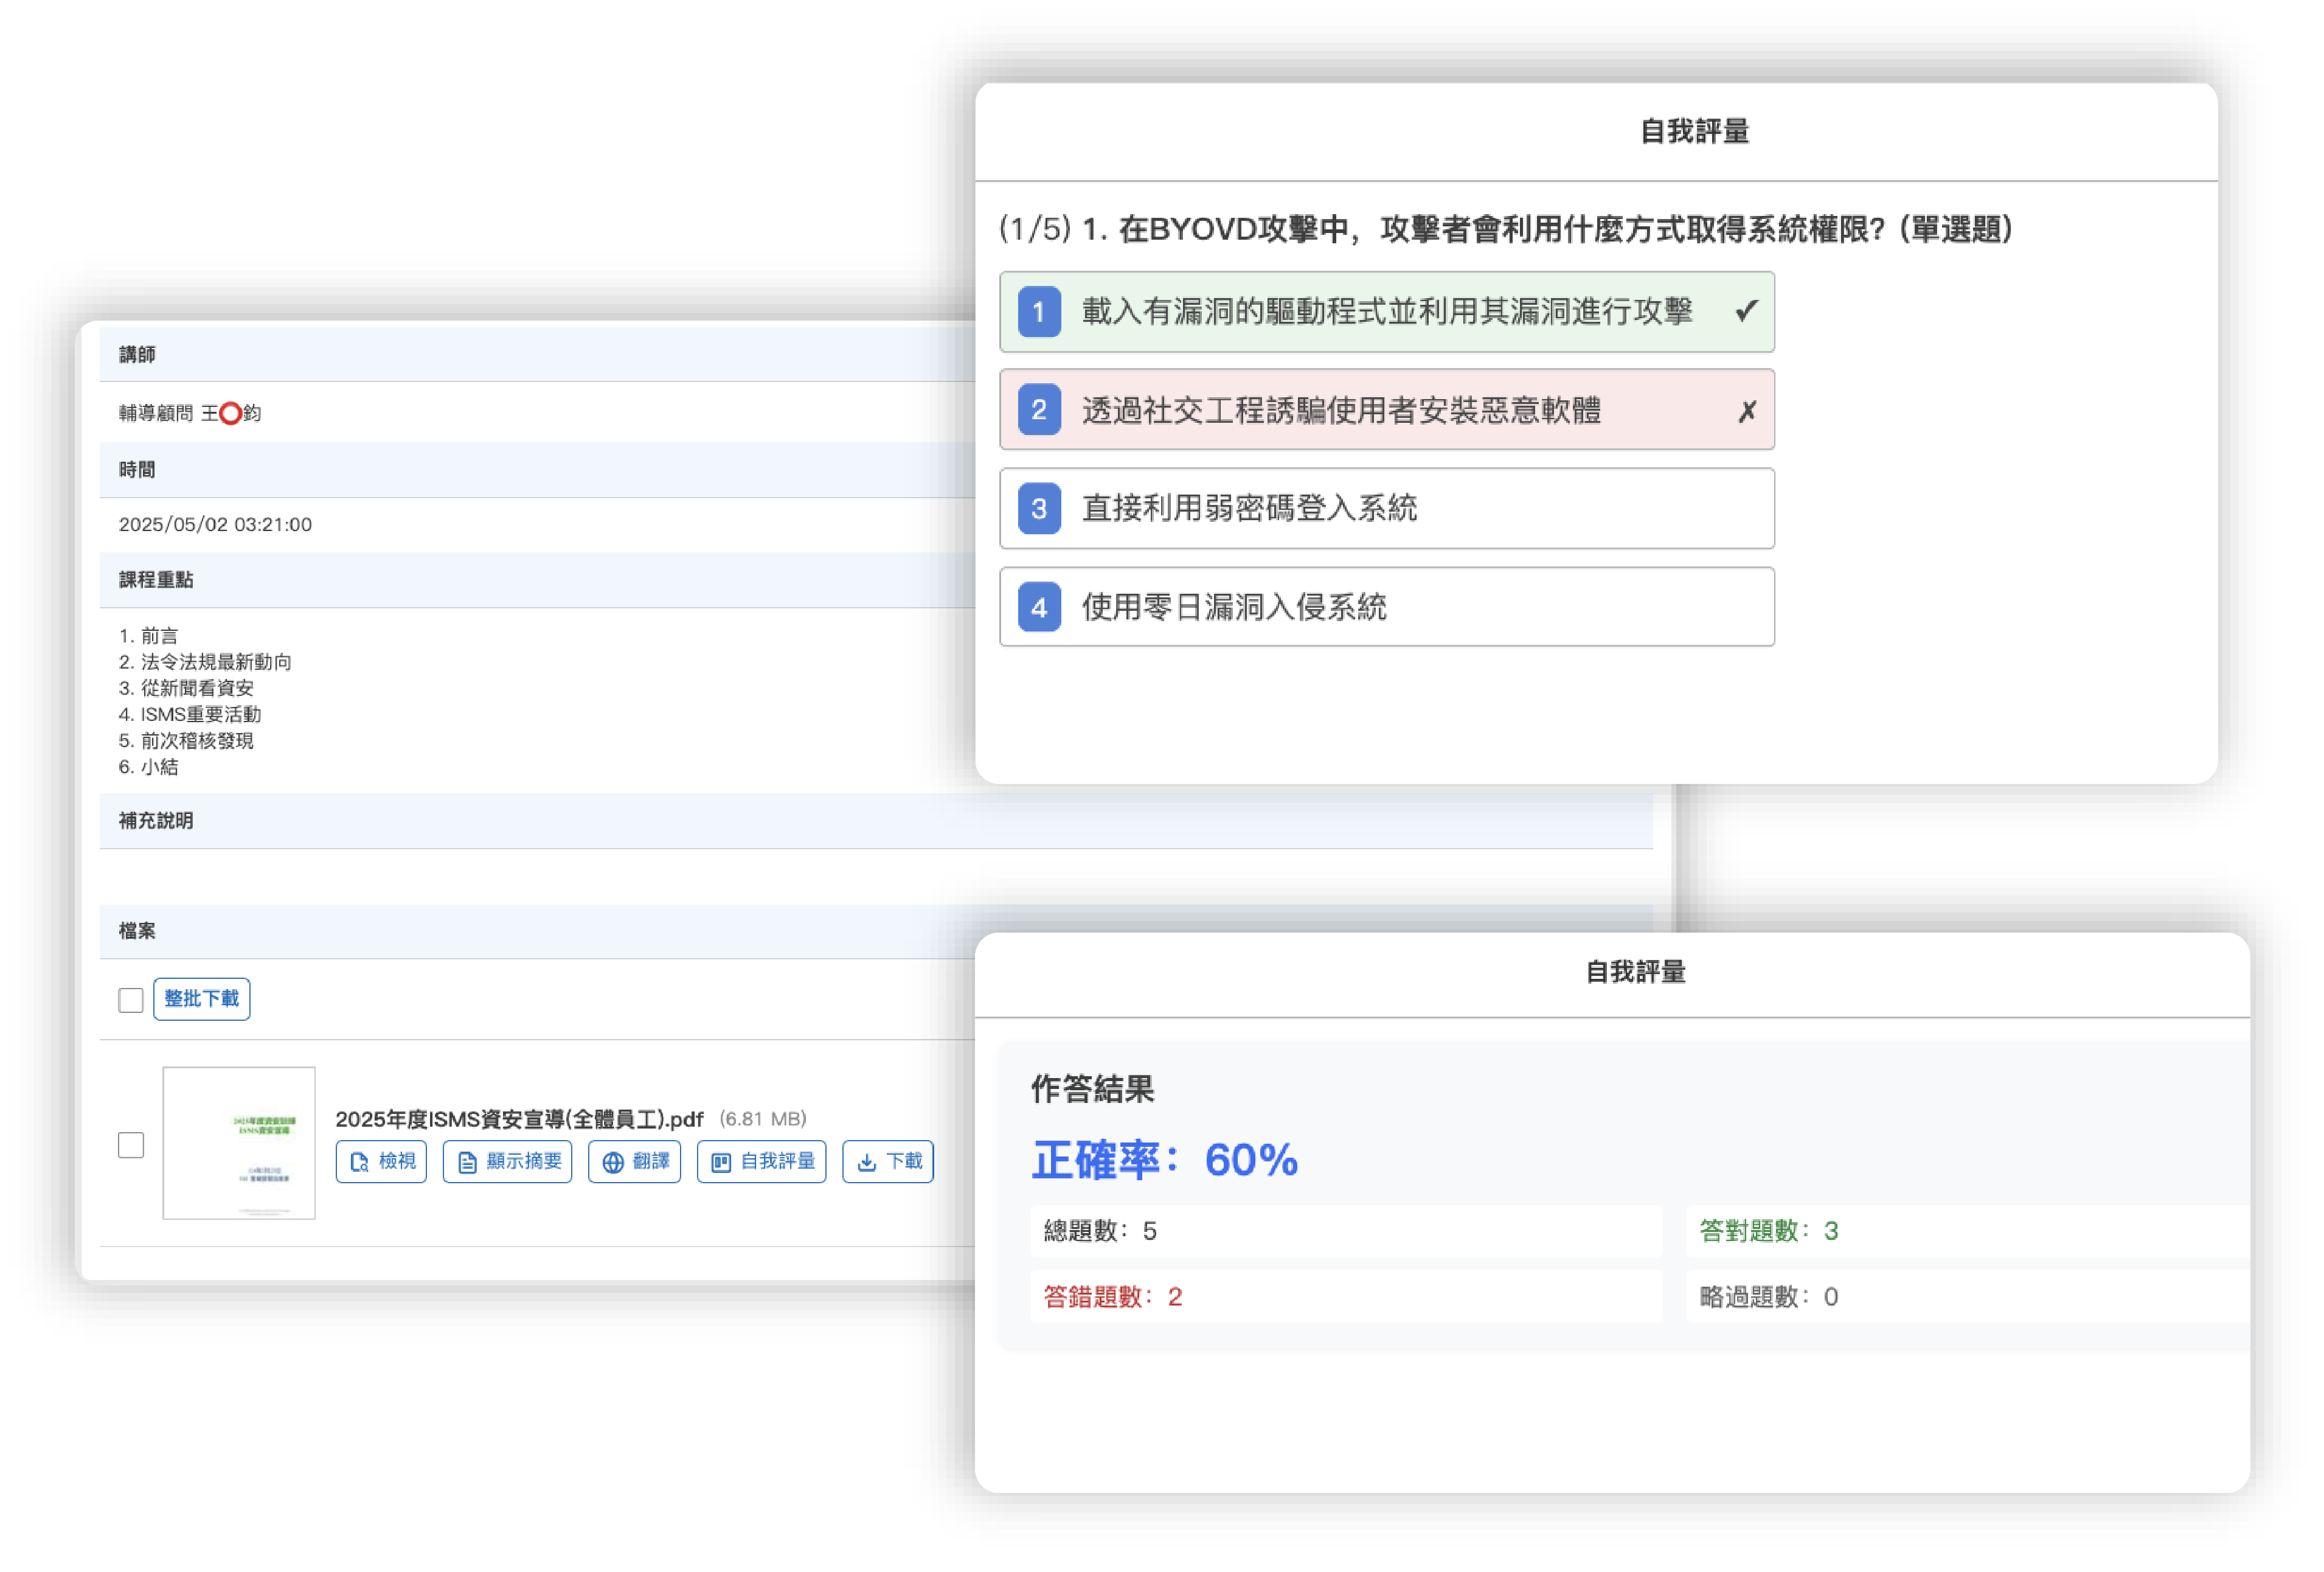The image size is (2324, 1572).
Task: Click the list item 5. 前次稽核發現
Action: pyautogui.click(x=186, y=741)
